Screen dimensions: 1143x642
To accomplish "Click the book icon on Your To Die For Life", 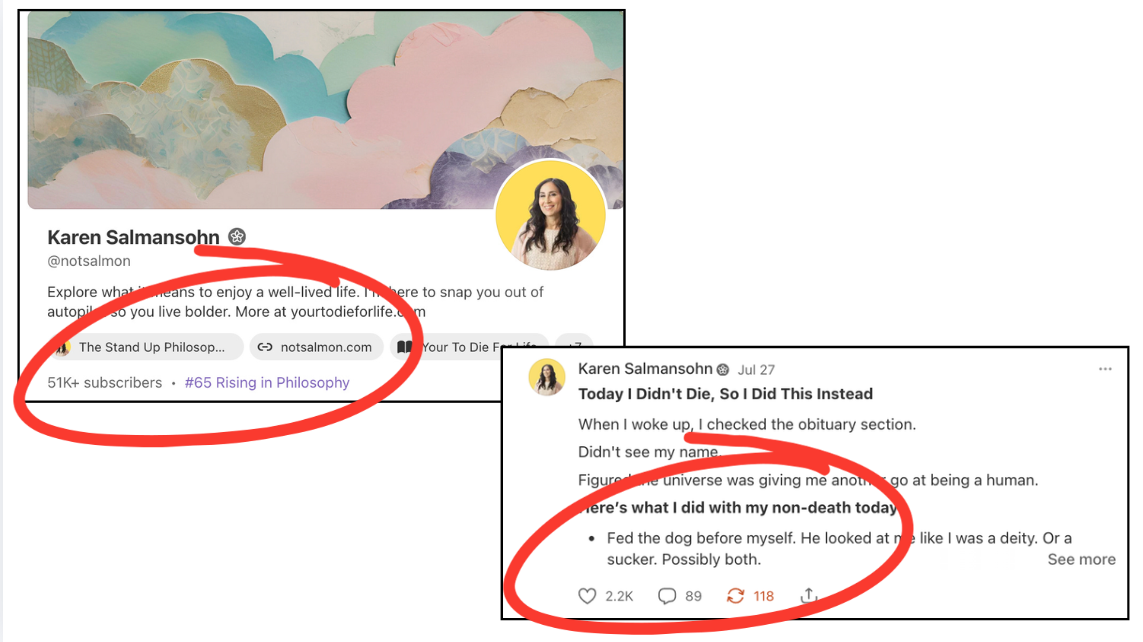I will click(405, 348).
